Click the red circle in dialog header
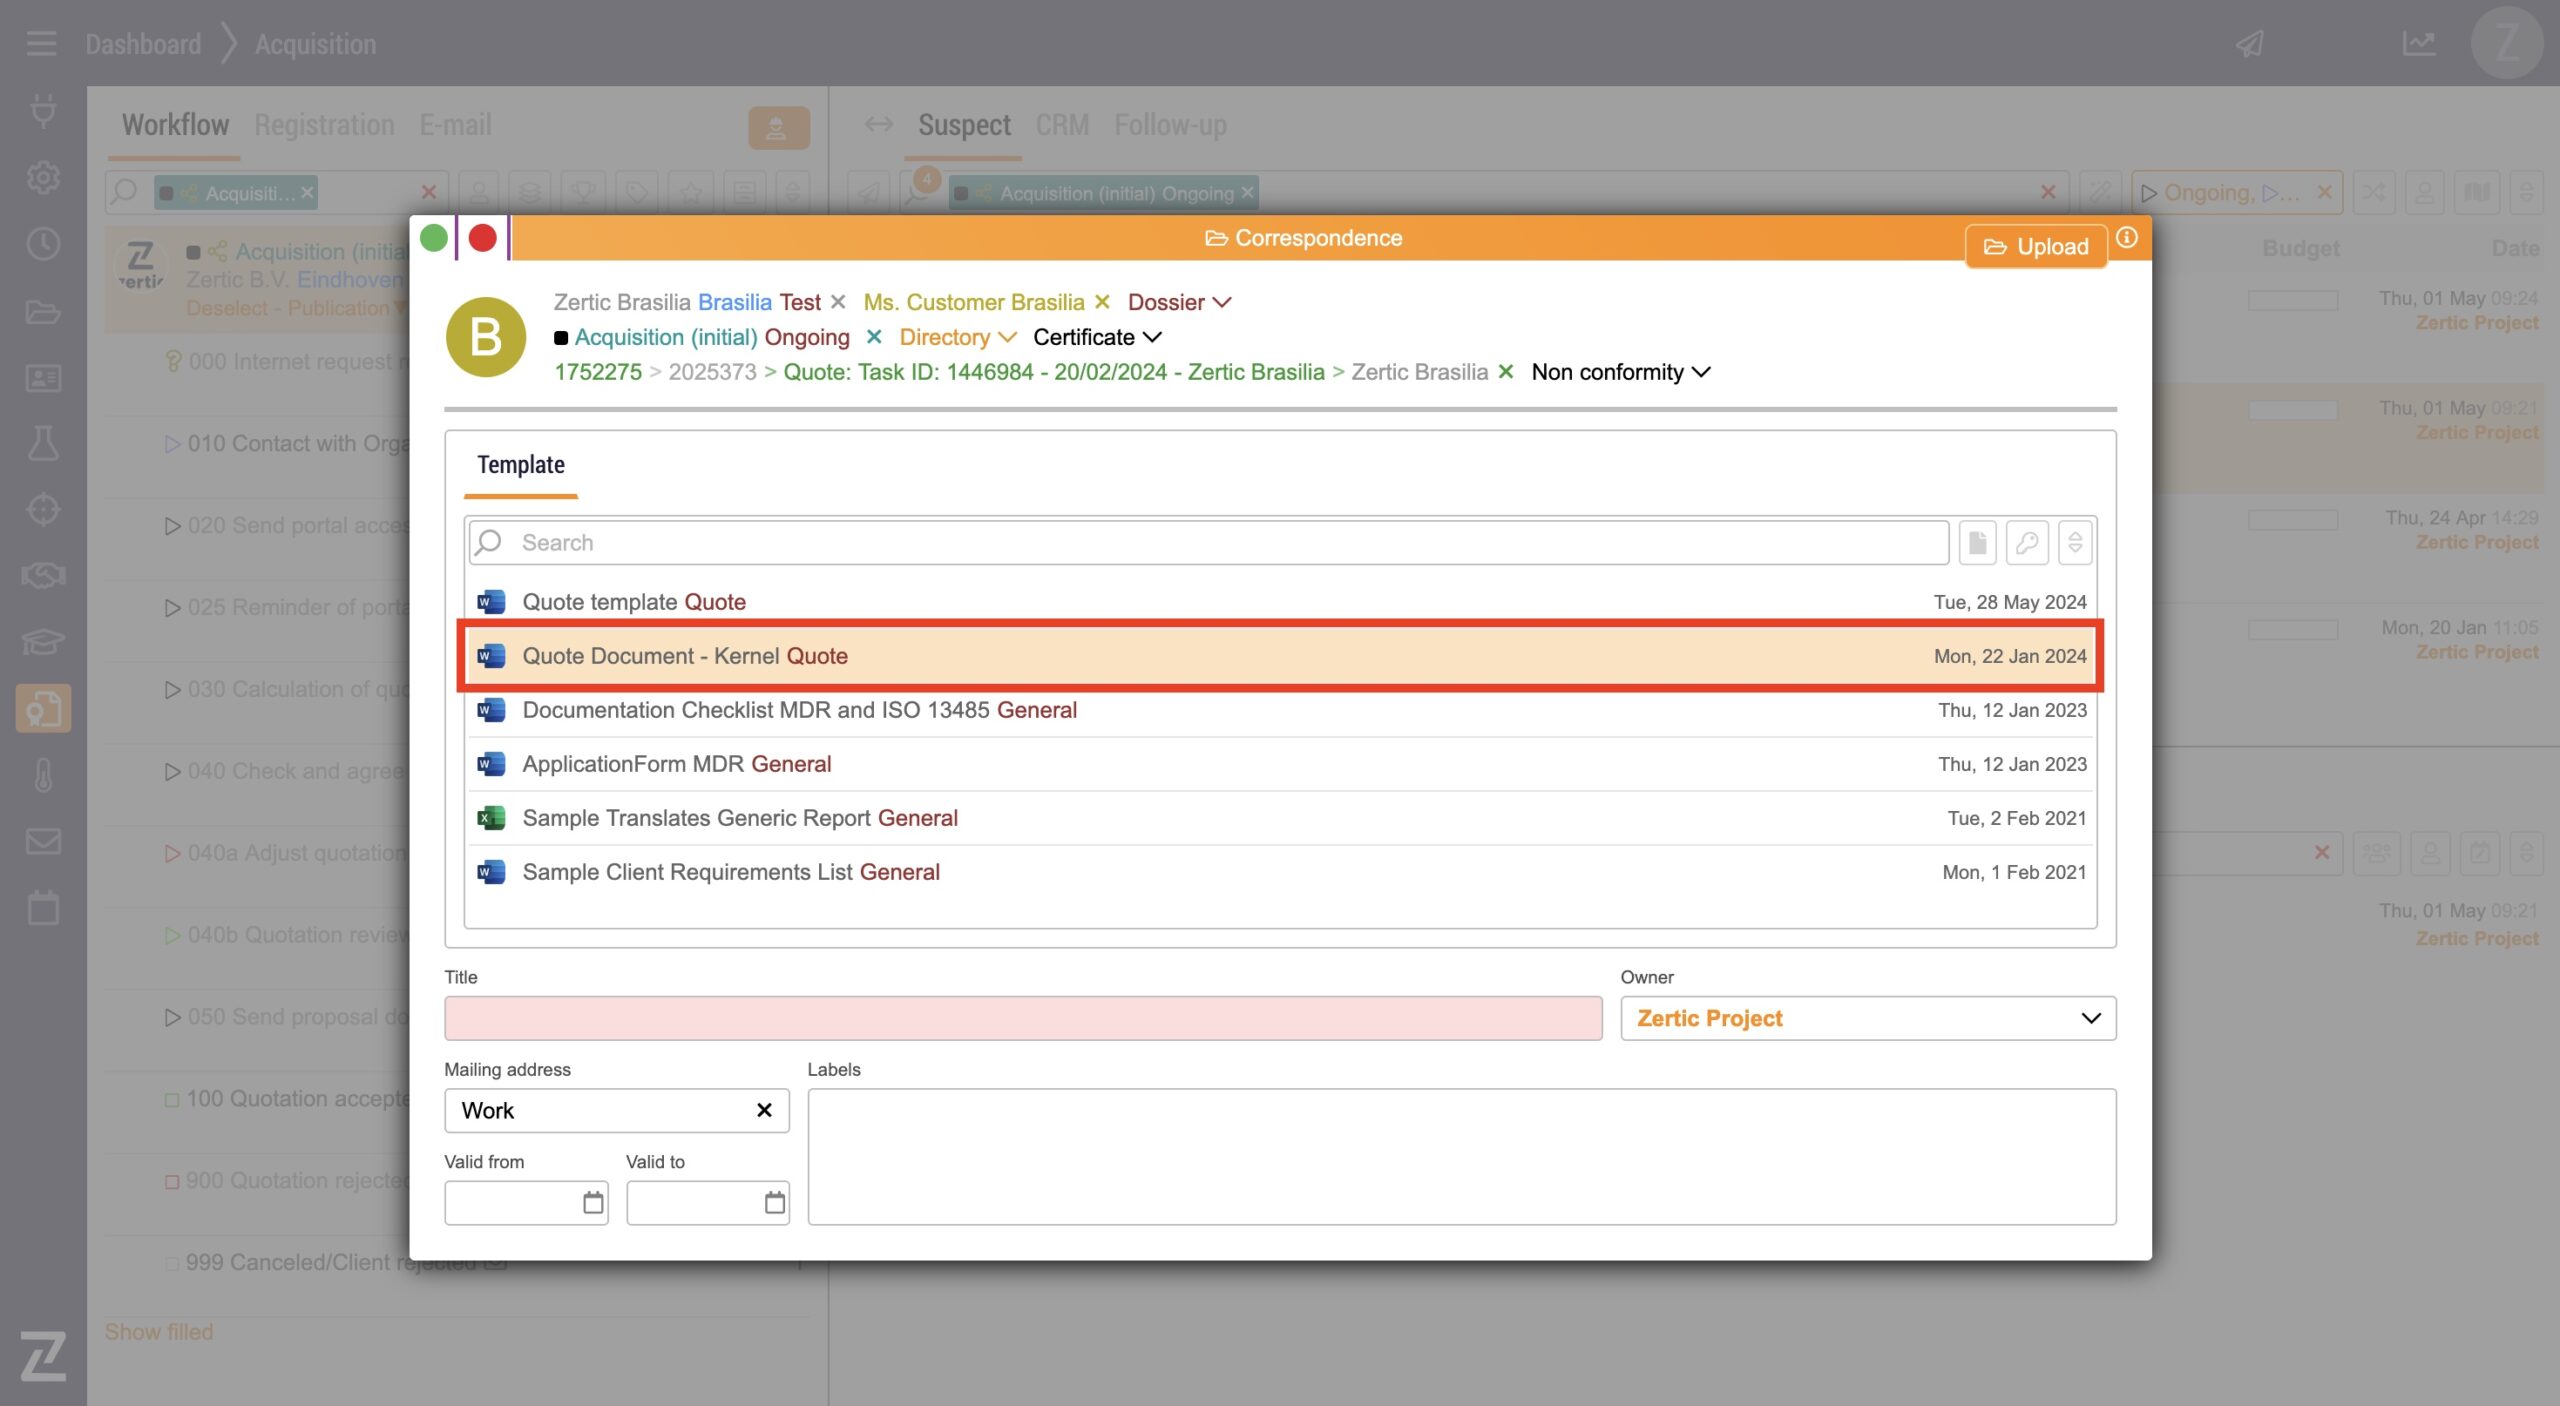2560x1406 pixels. point(483,238)
